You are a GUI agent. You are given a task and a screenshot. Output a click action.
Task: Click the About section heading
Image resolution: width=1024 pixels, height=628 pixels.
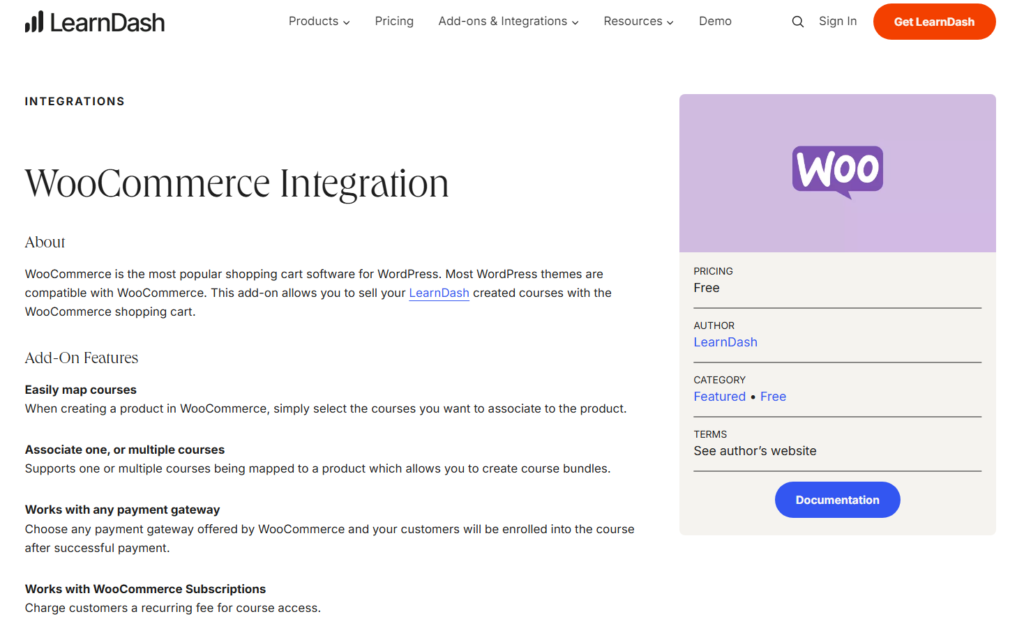[x=44, y=242]
